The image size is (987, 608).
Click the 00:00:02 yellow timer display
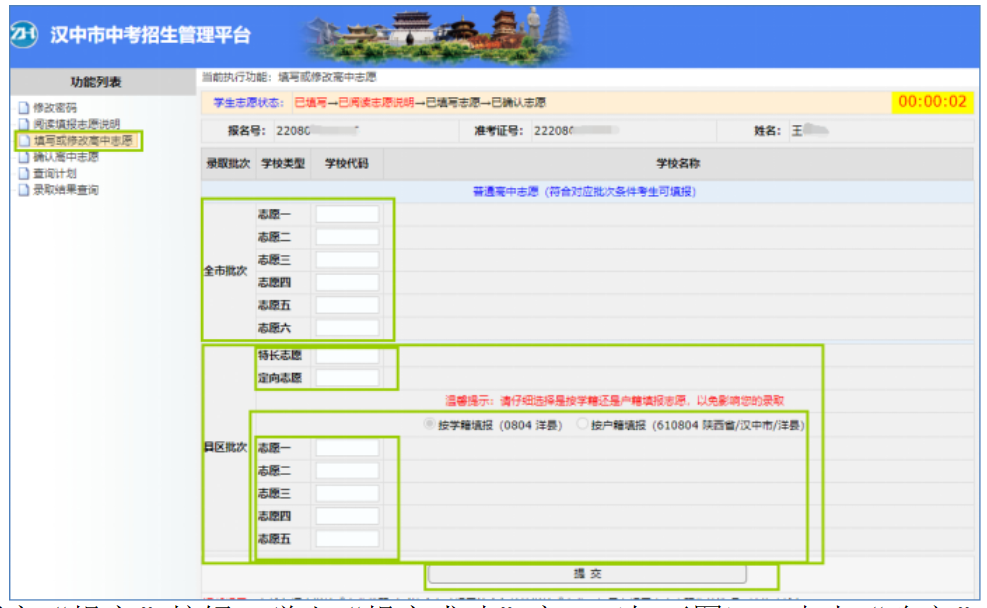click(x=932, y=102)
